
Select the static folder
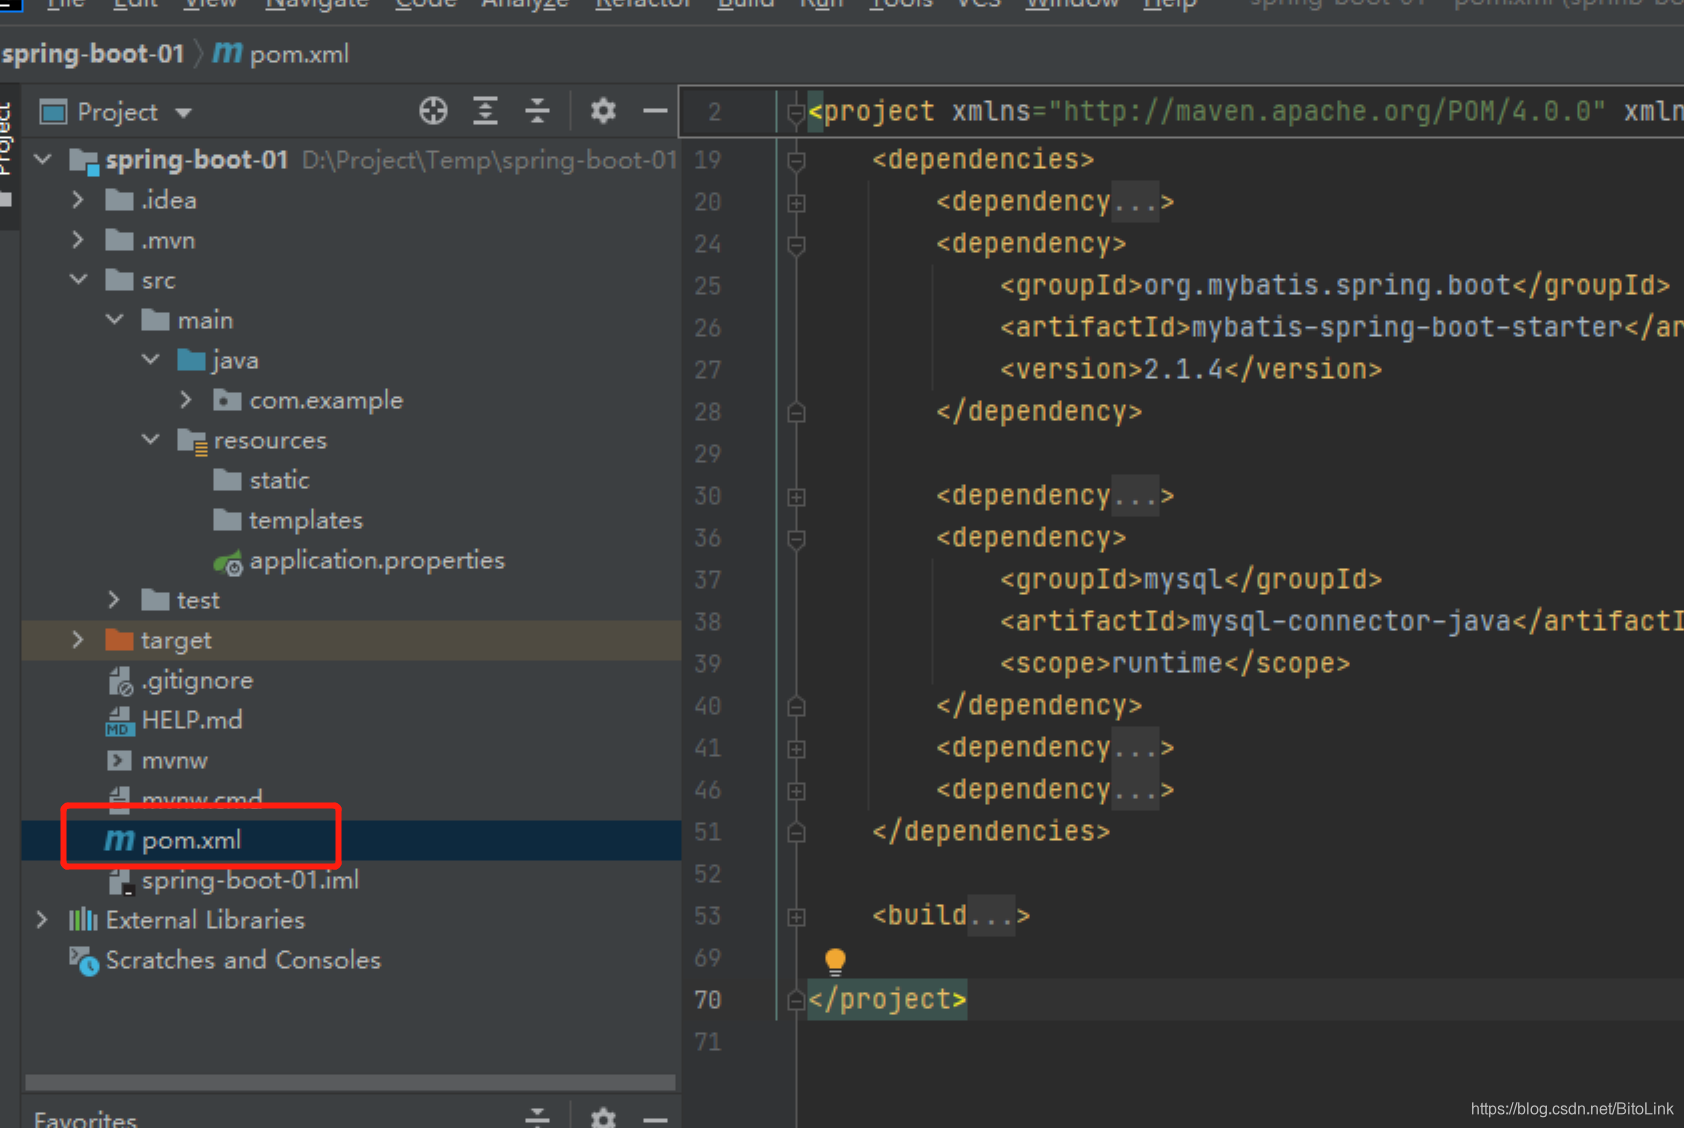click(x=279, y=480)
